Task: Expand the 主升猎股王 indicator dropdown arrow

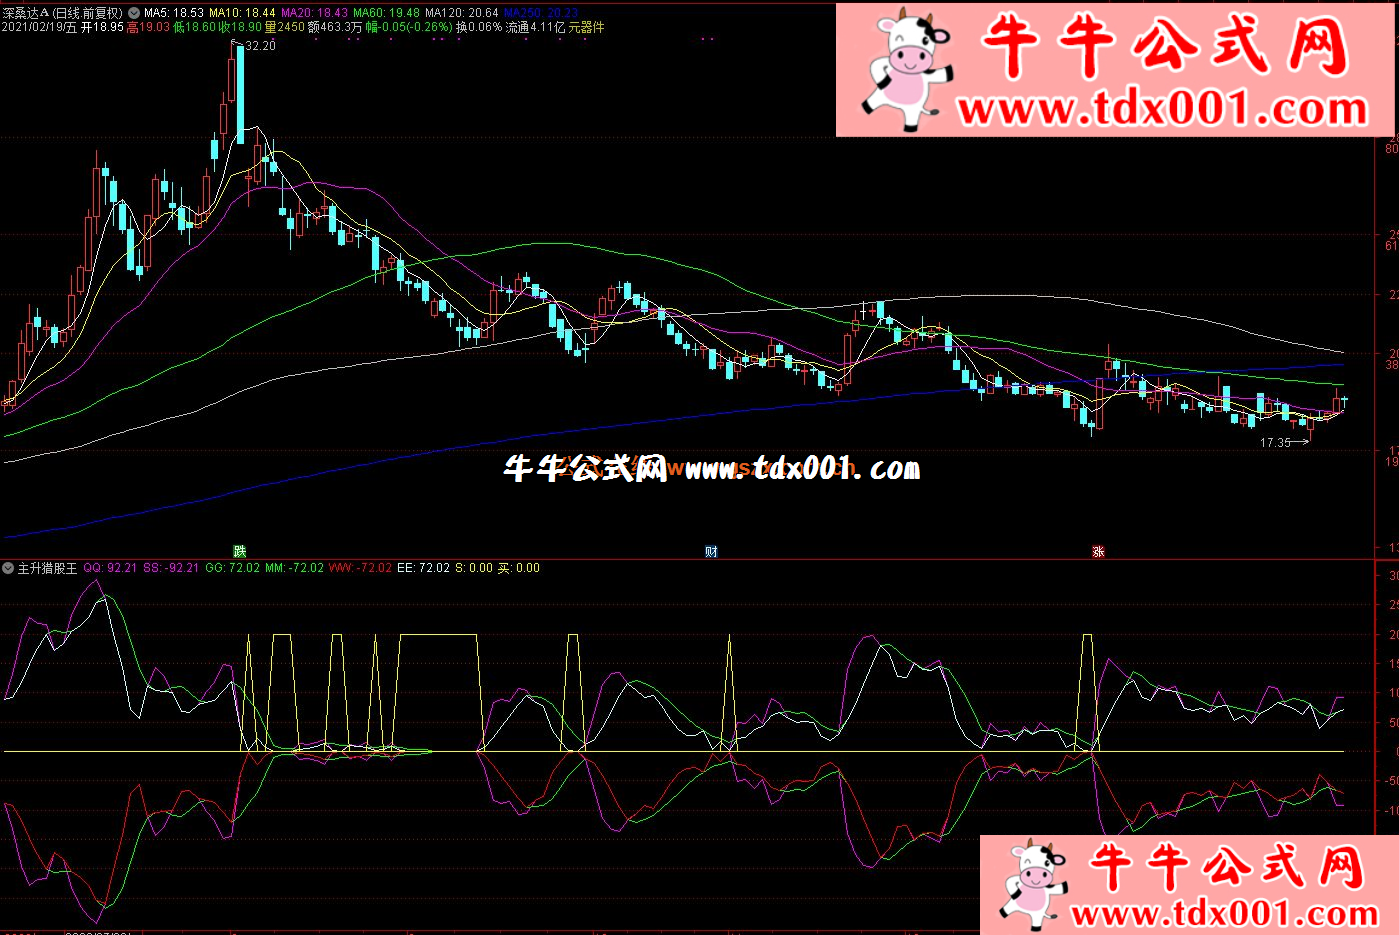Action: (8, 568)
